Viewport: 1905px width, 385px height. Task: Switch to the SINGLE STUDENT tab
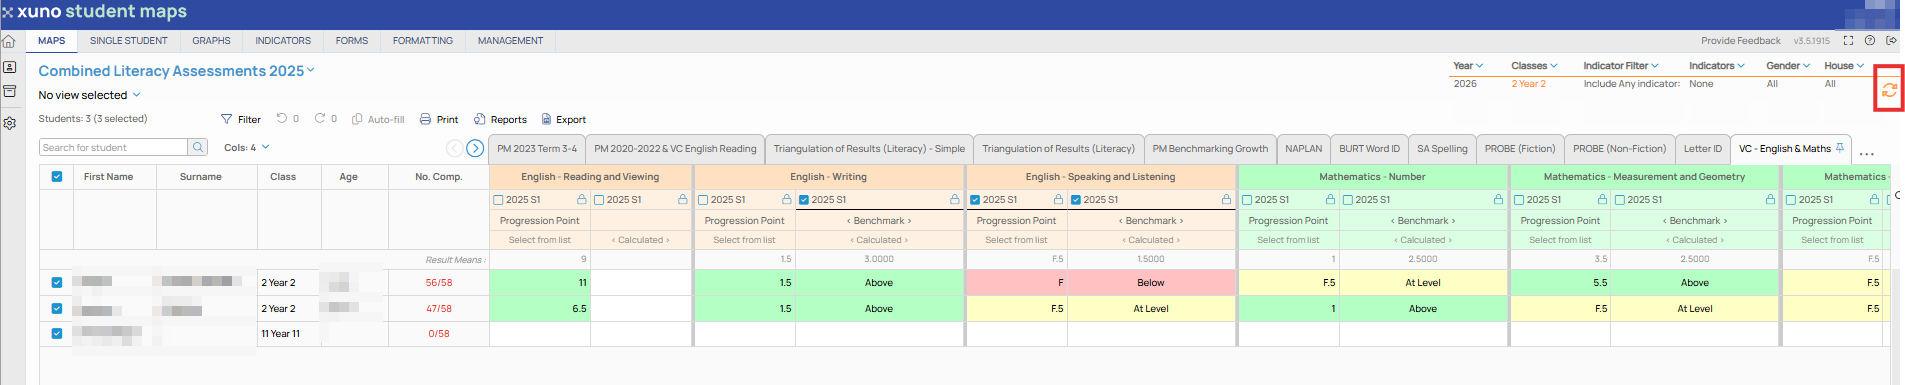tap(128, 41)
